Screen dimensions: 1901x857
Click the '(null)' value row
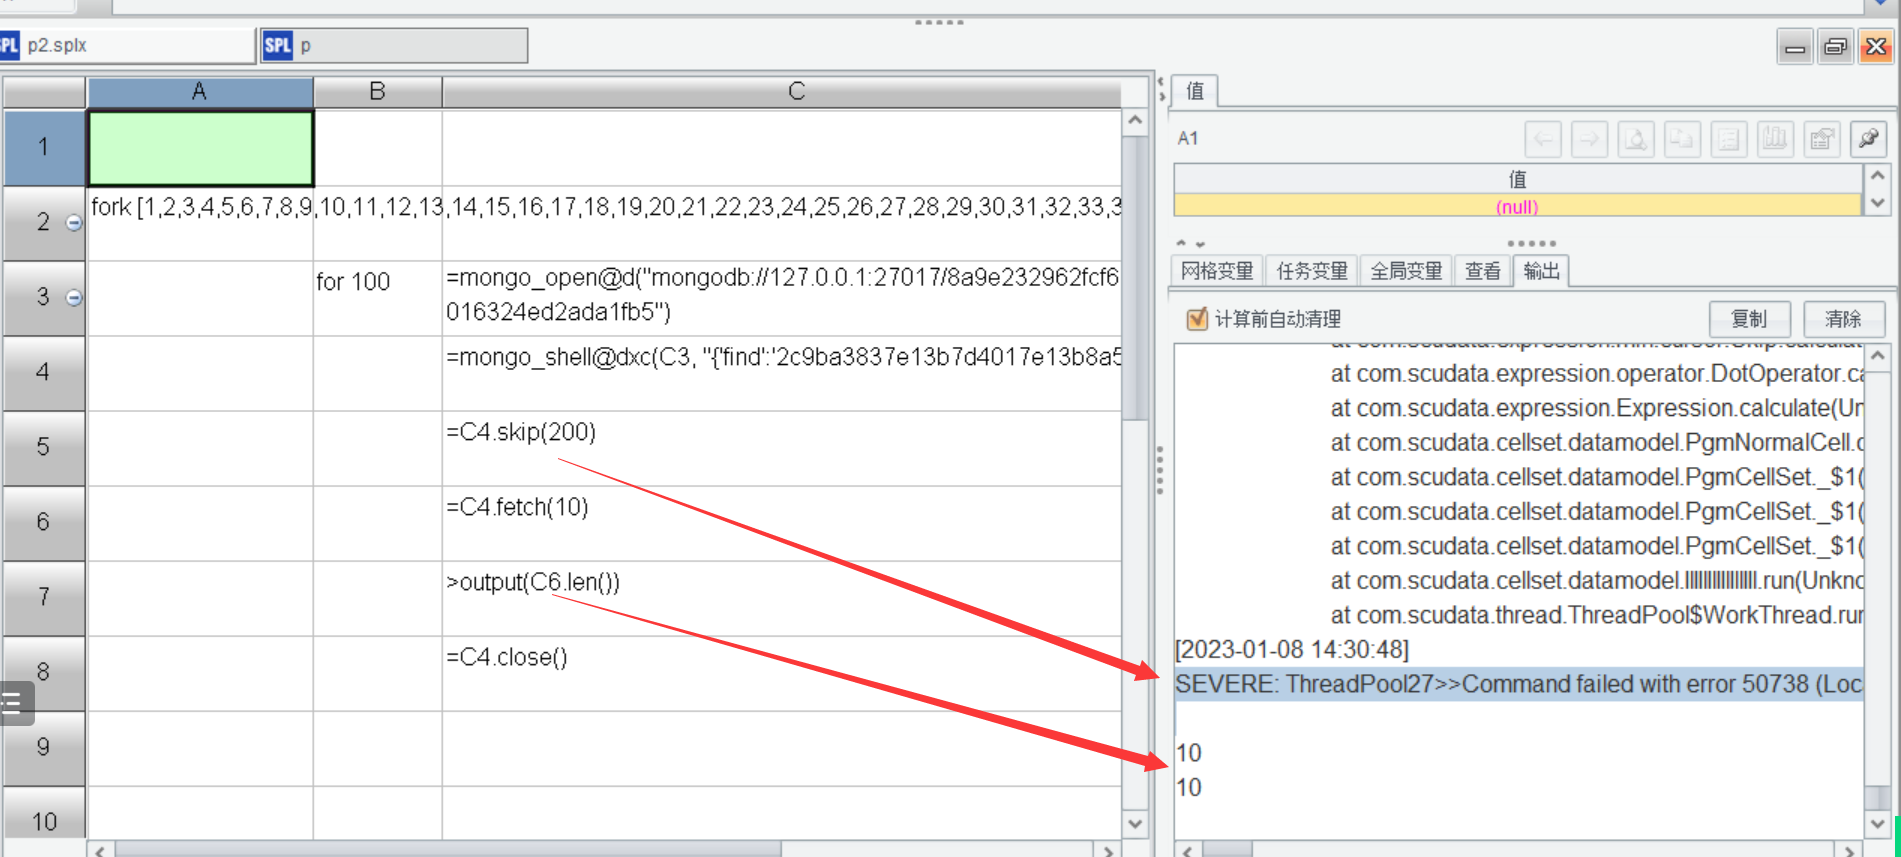pyautogui.click(x=1517, y=206)
